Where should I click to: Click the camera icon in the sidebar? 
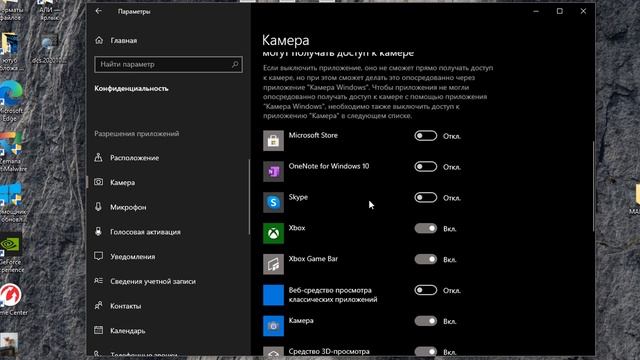(98, 182)
